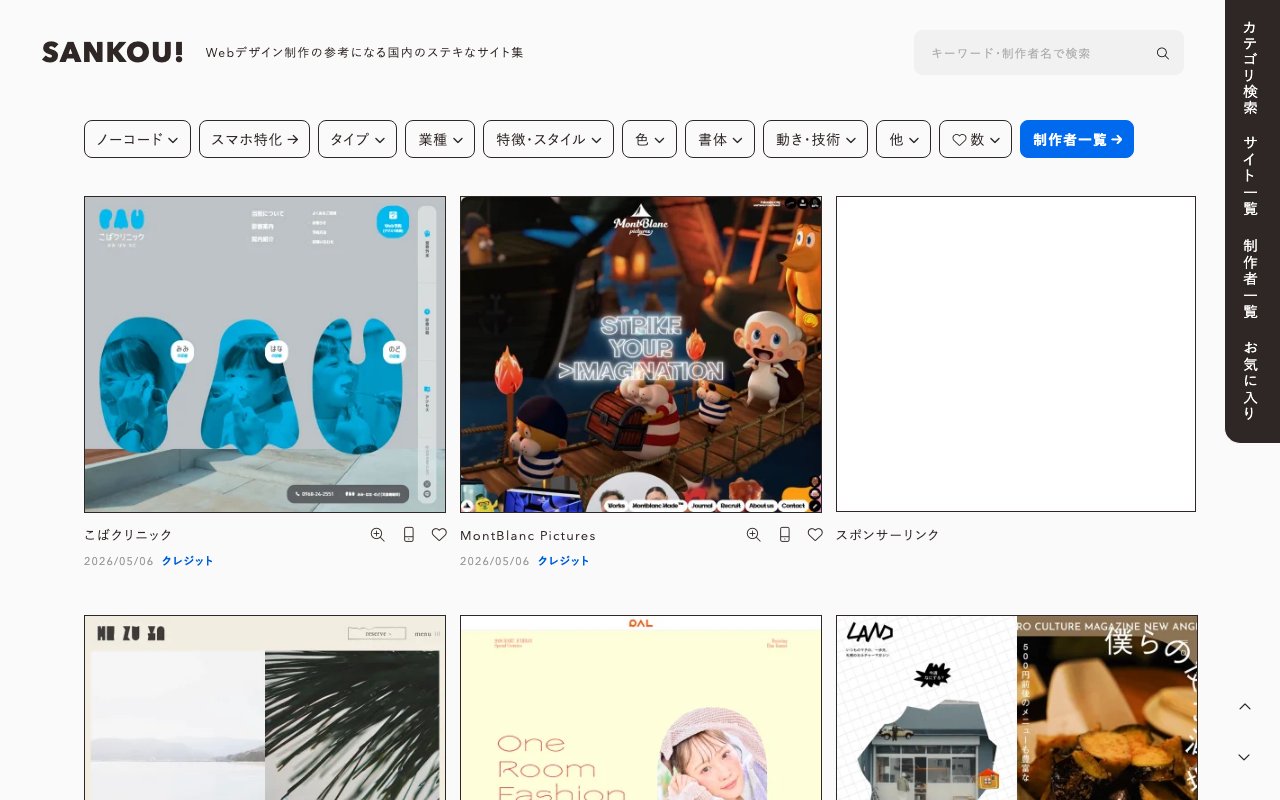Open the こばクリニック title link
Viewport: 1280px width, 800px height.
(x=128, y=535)
